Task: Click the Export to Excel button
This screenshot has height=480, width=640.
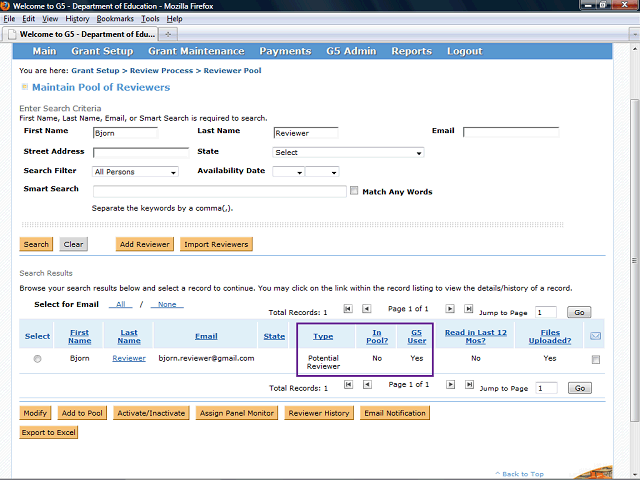Action: [x=49, y=433]
